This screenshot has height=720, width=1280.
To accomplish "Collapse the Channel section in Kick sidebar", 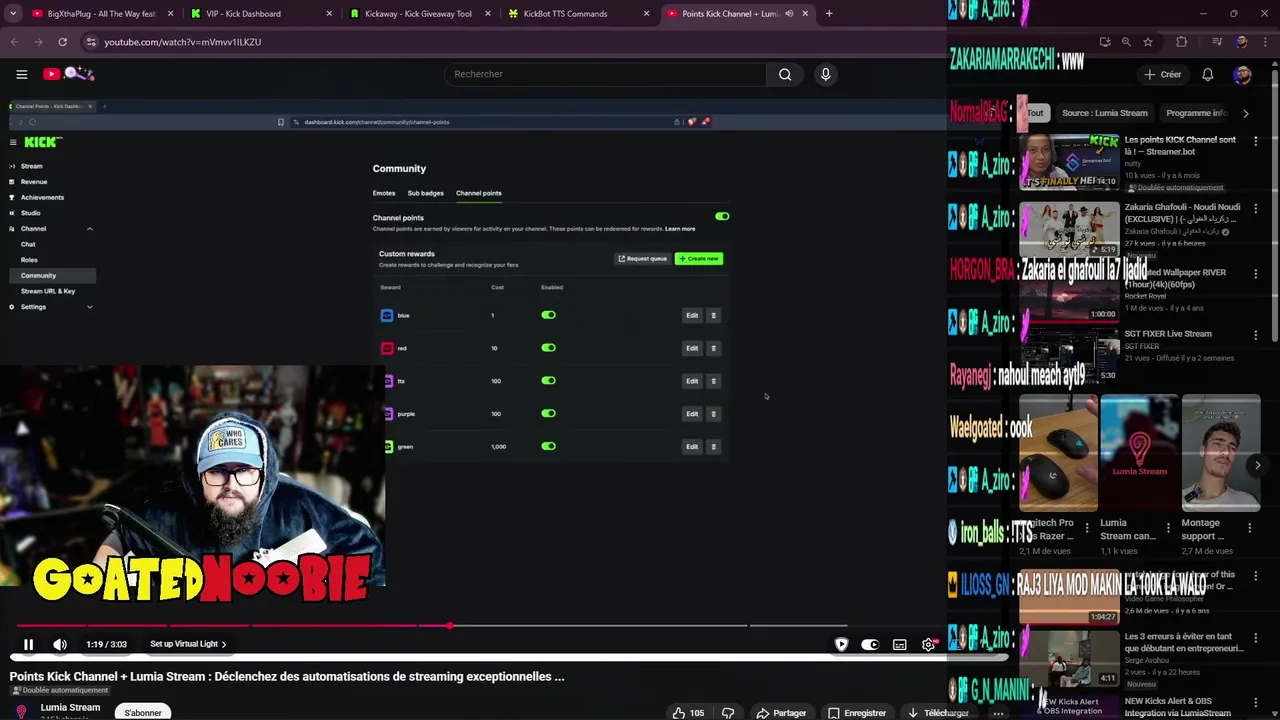I will pyautogui.click(x=89, y=229).
